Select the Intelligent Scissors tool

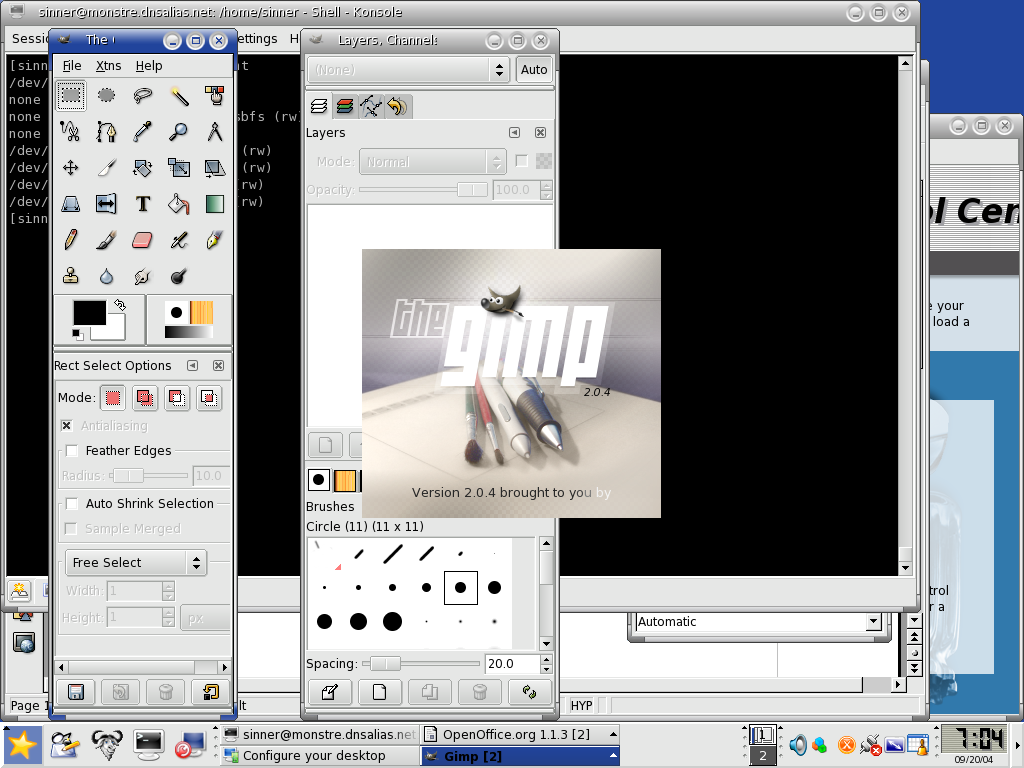[x=71, y=131]
